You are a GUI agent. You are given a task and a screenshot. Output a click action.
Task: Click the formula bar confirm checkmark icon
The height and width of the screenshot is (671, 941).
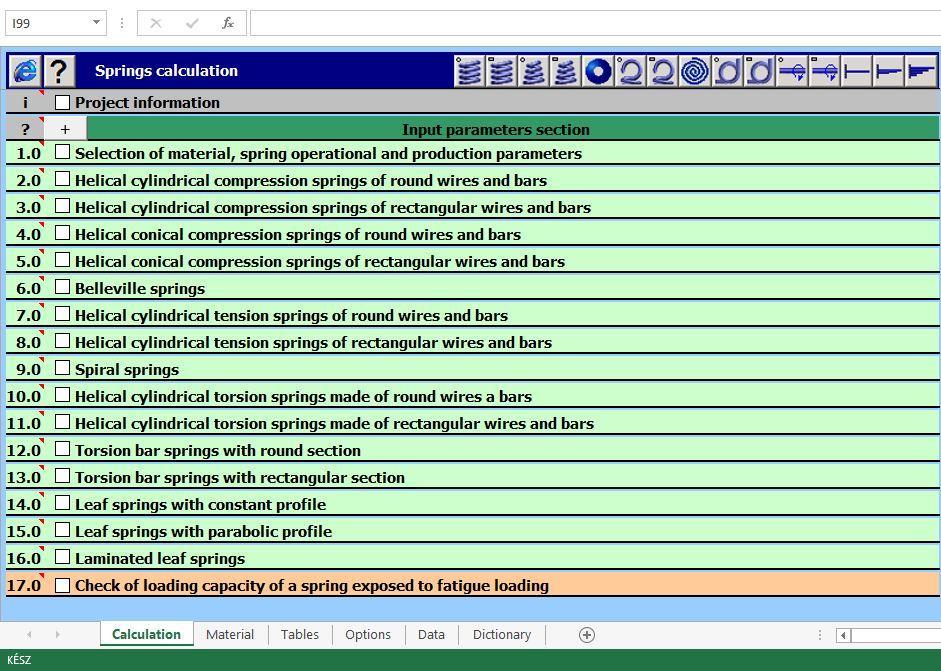click(192, 23)
